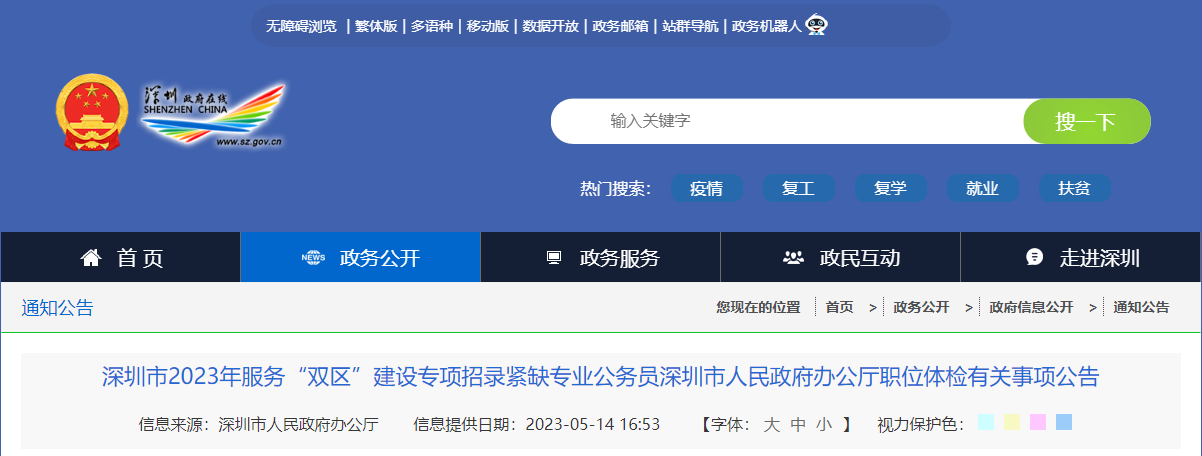
Task: Click the speech bubble icon beside 走进深圳
Action: (1034, 258)
